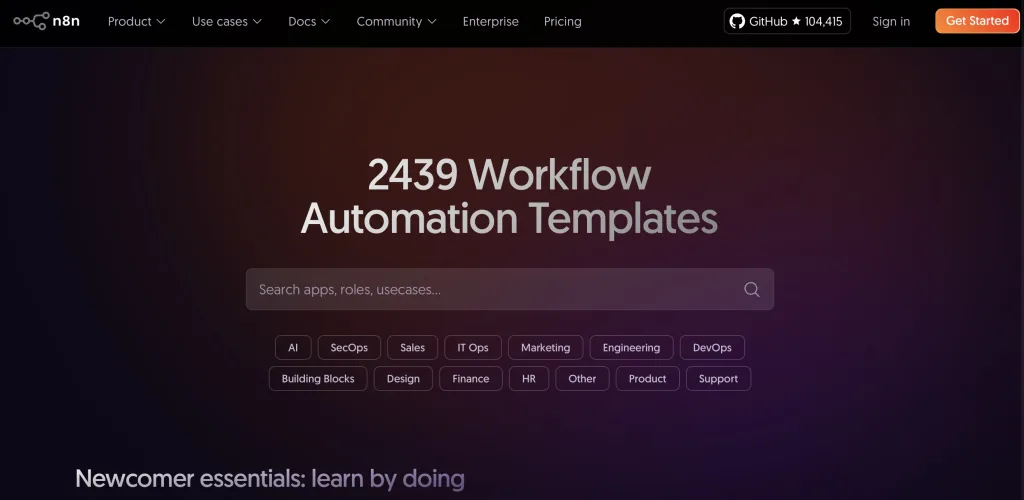1024x500 pixels.
Task: Click the search magnifier icon
Action: pyautogui.click(x=752, y=289)
